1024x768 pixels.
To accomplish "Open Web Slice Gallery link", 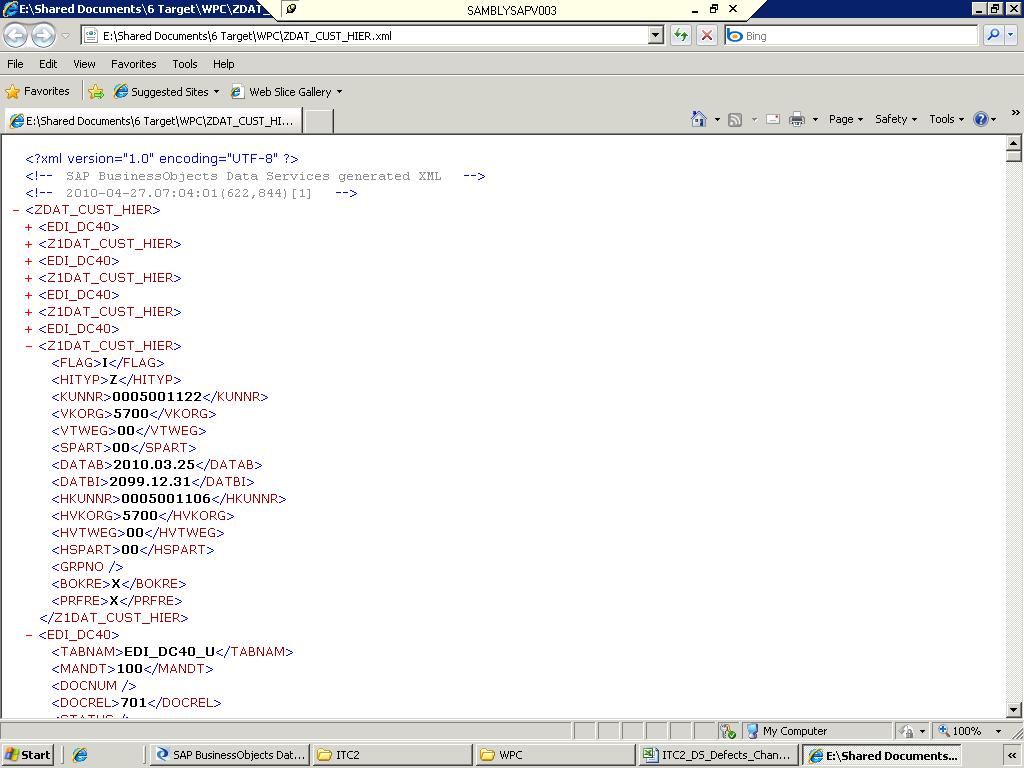I will pos(286,91).
